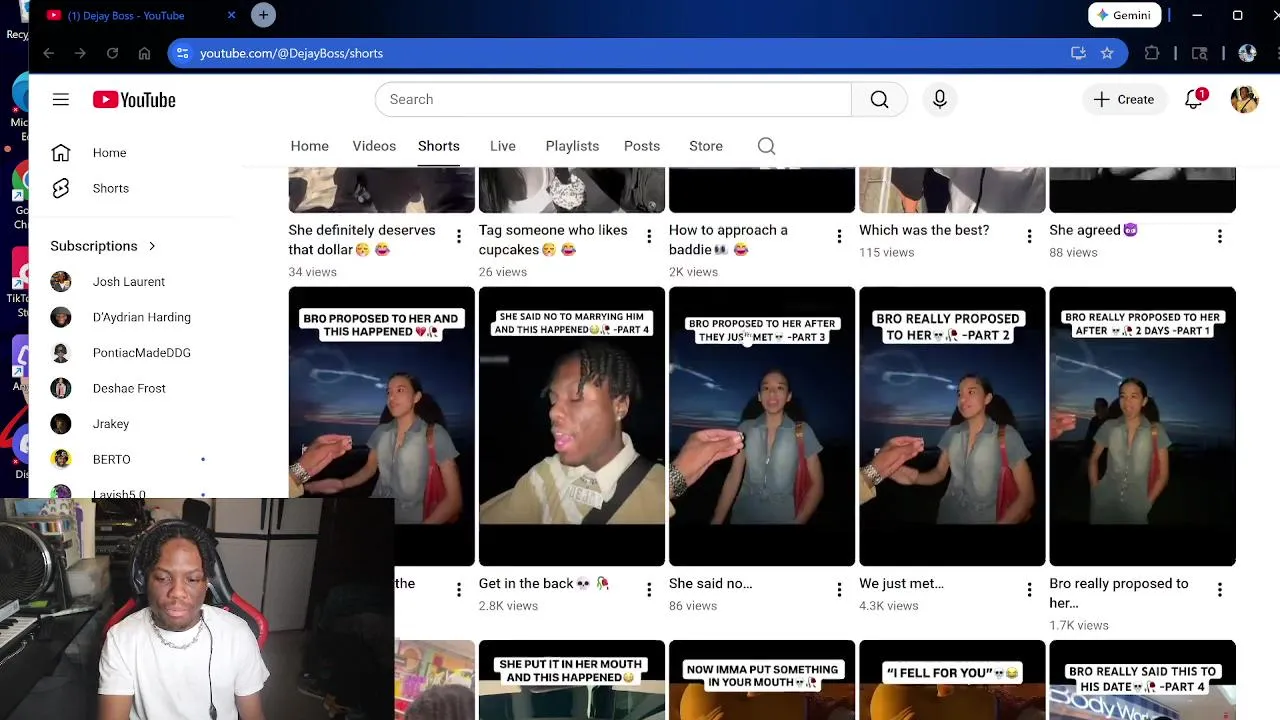
Task: View site information icon in address bar
Action: (x=182, y=53)
